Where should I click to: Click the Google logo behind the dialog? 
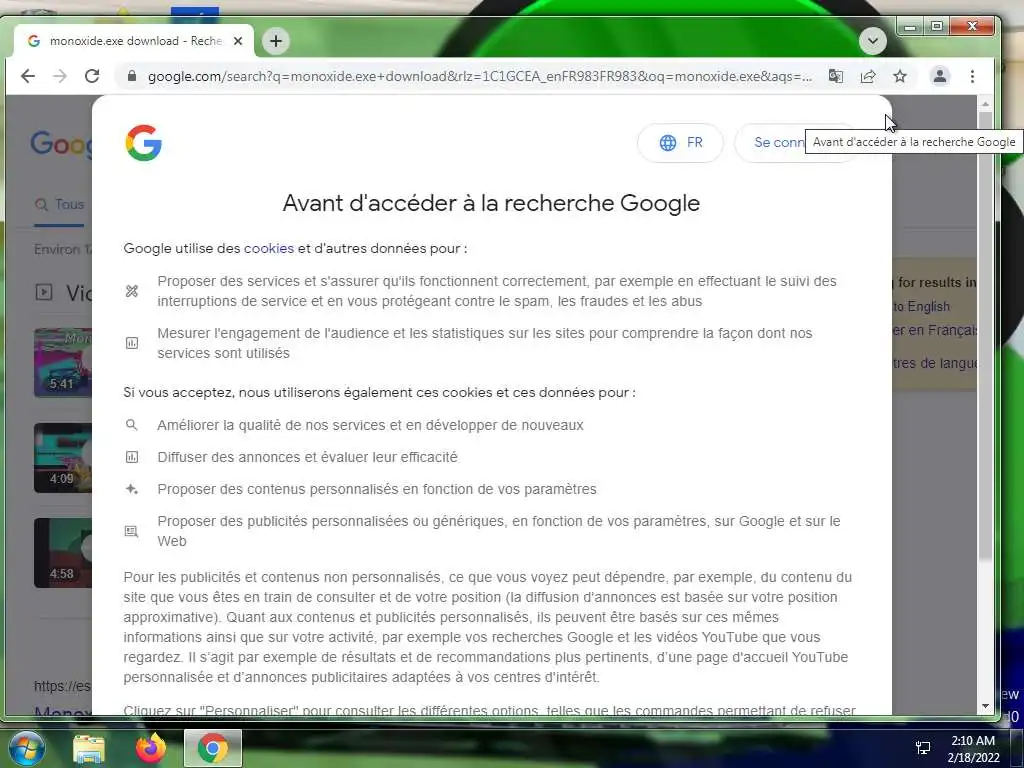61,144
